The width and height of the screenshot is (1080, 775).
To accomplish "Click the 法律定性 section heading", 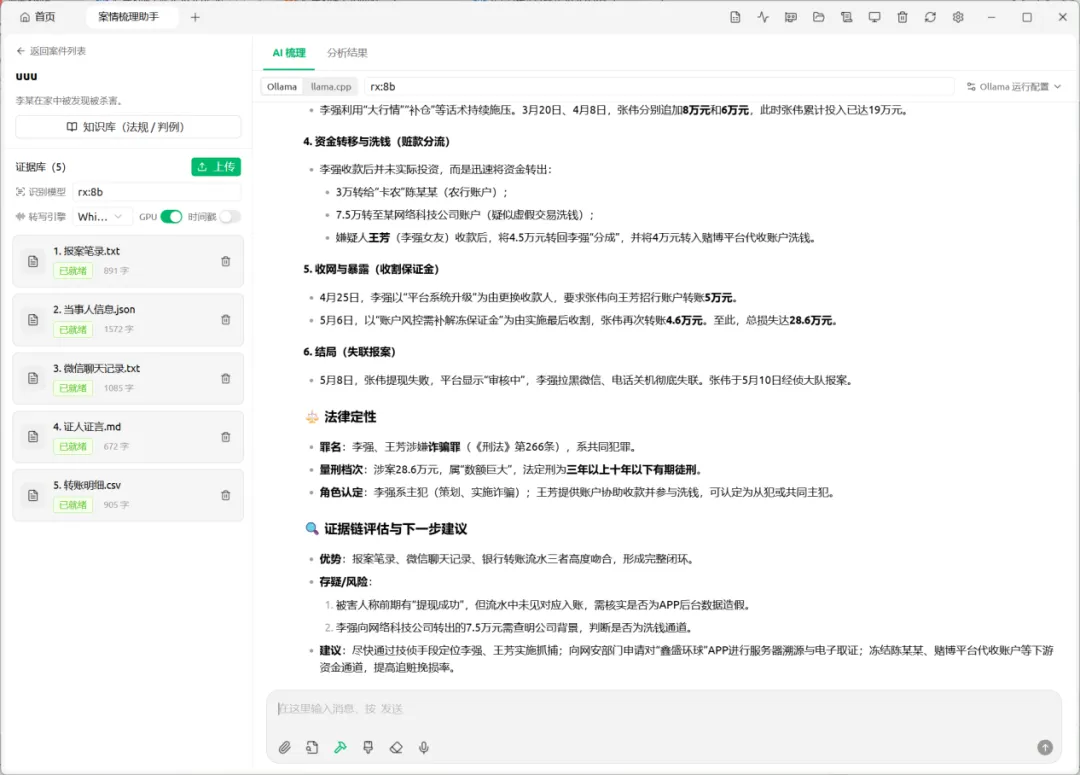I will 350,417.
